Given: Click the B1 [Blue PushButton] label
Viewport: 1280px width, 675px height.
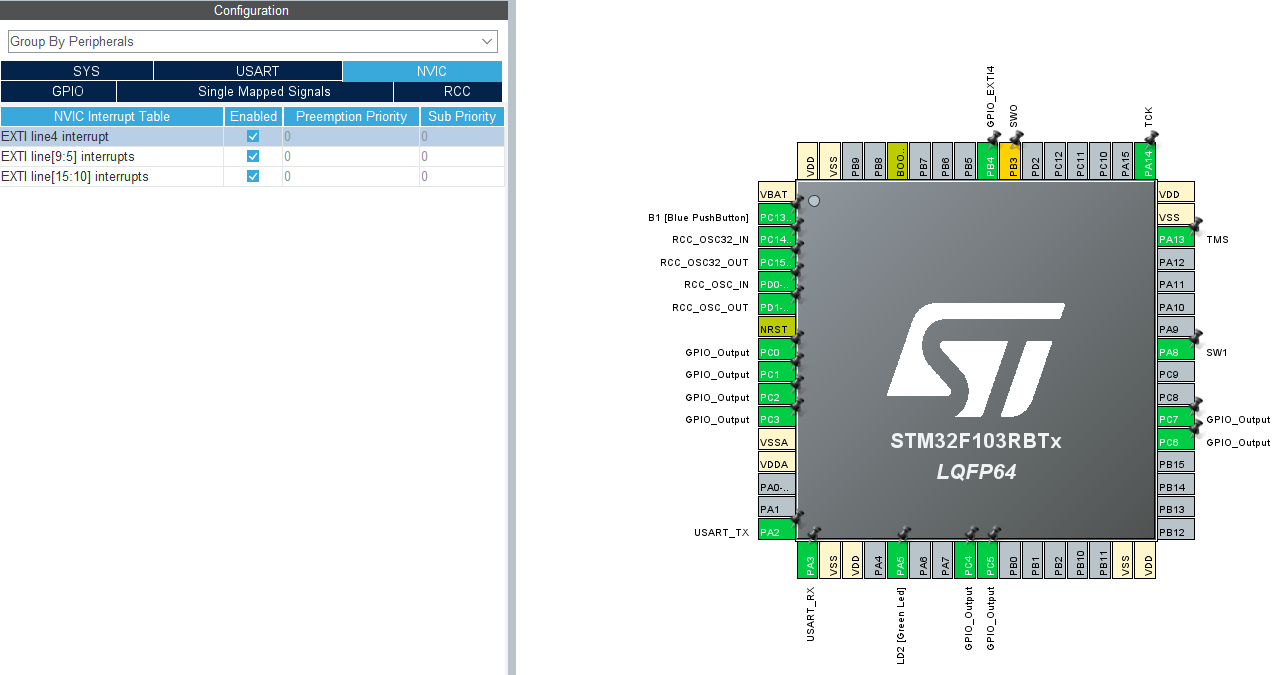Looking at the screenshot, I should point(698,217).
